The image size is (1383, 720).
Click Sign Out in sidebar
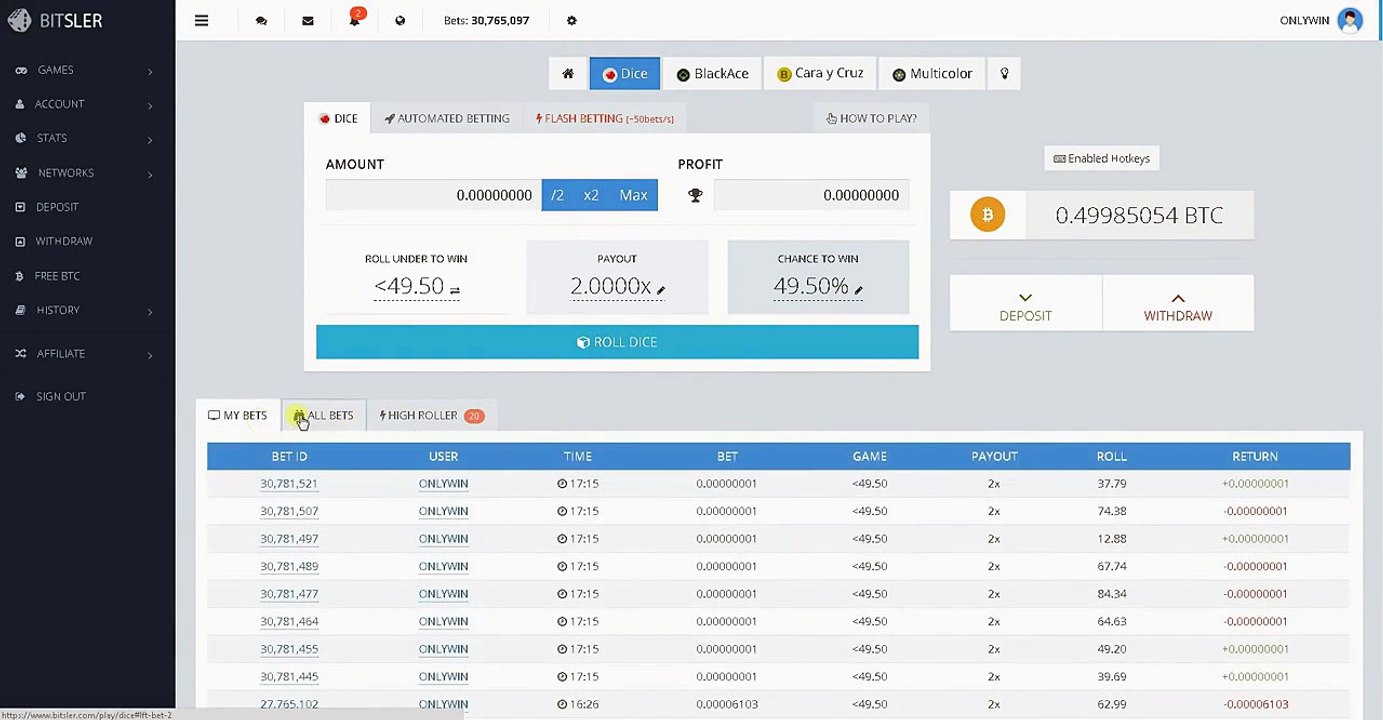tap(61, 397)
